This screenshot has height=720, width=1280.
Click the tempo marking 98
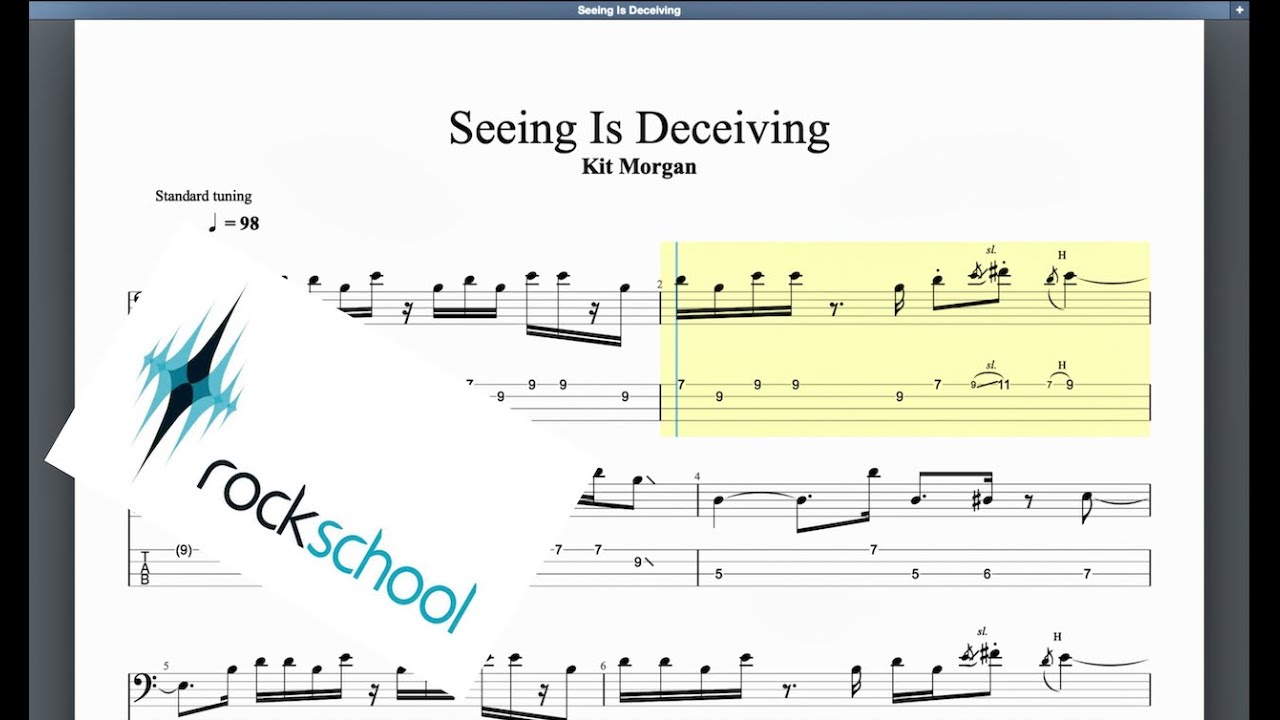(234, 223)
